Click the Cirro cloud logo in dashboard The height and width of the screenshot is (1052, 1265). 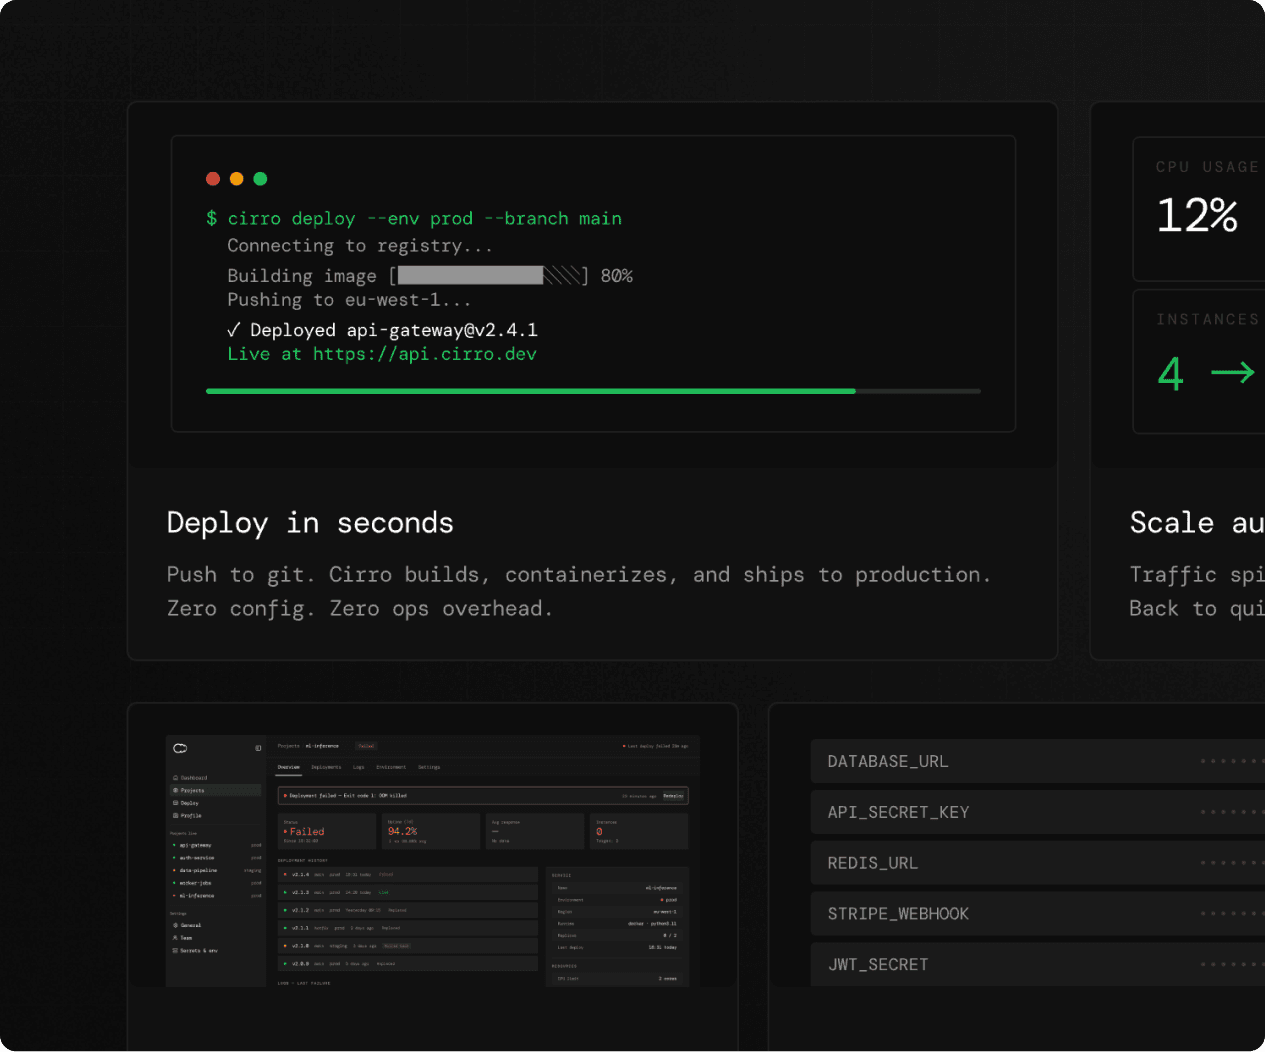click(x=180, y=748)
